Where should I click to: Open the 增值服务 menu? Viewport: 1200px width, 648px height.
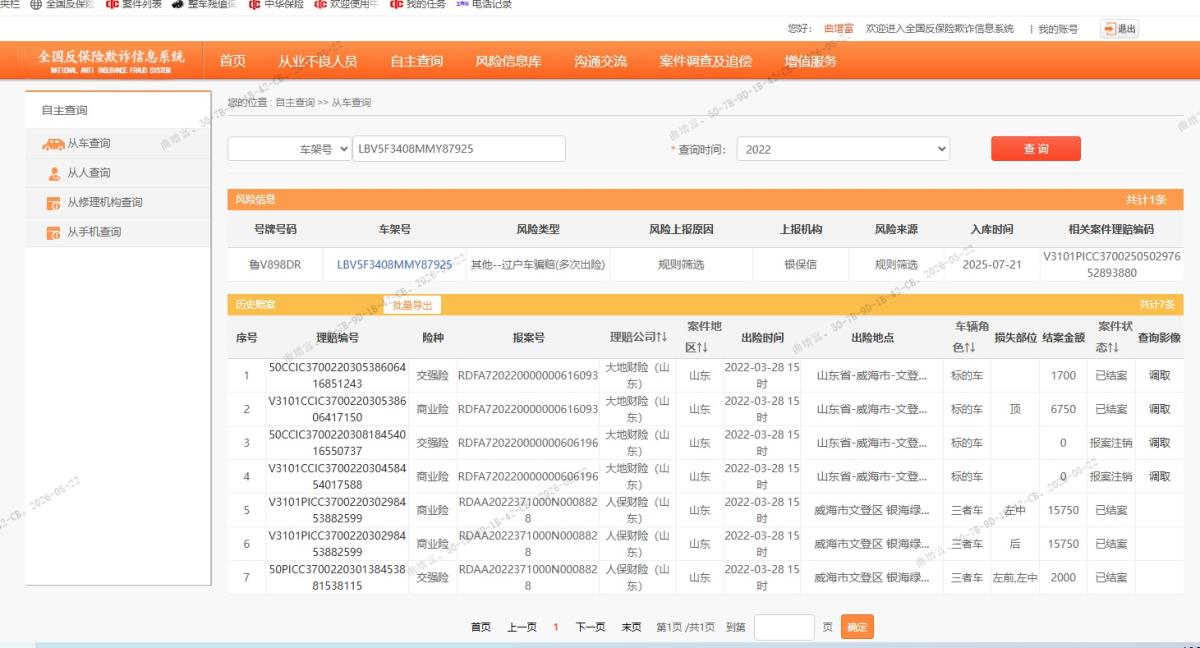point(810,61)
